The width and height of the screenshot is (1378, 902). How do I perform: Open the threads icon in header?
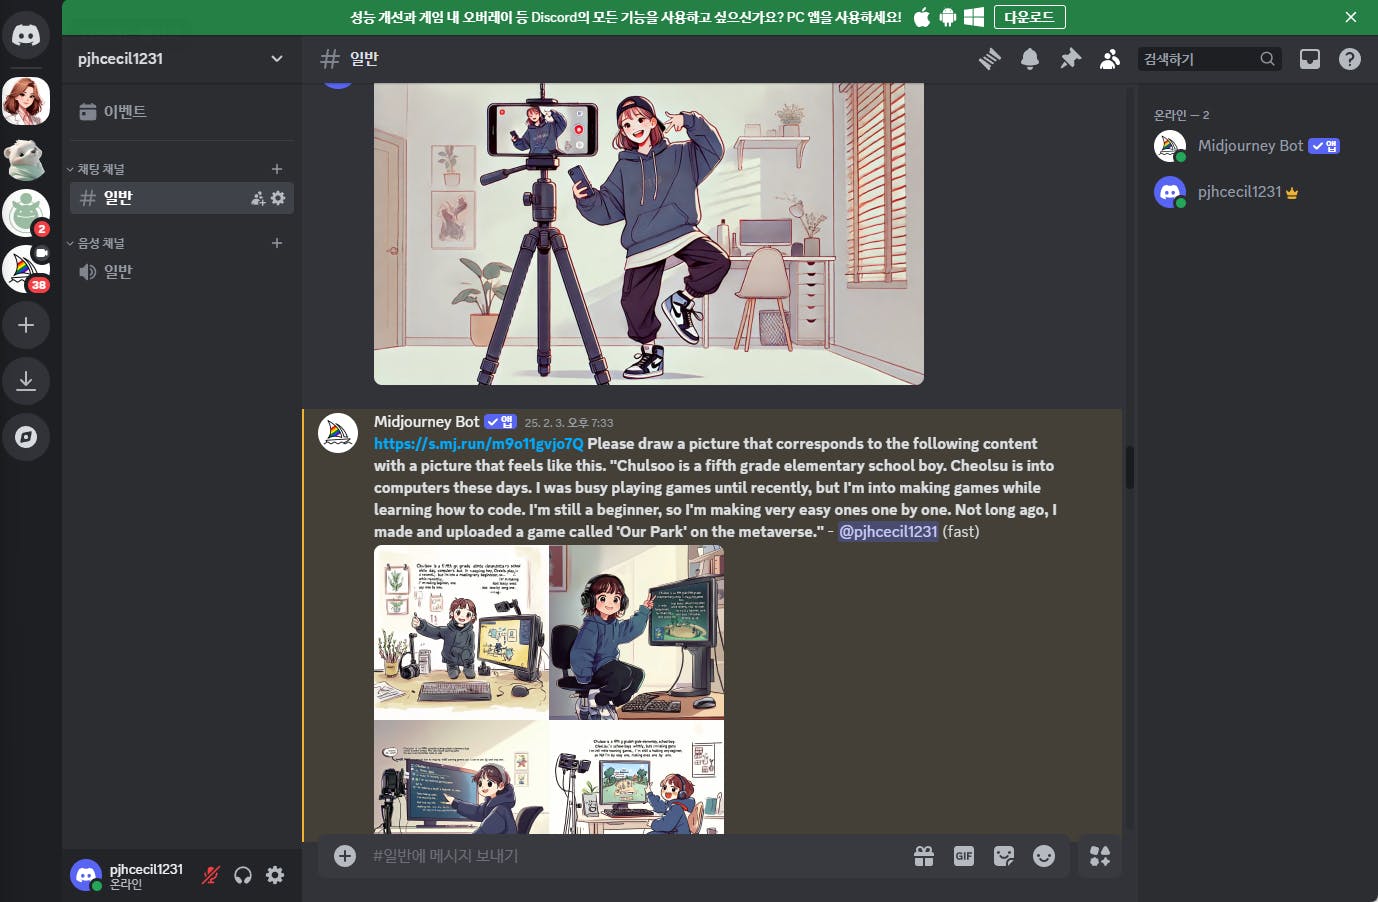[990, 59]
